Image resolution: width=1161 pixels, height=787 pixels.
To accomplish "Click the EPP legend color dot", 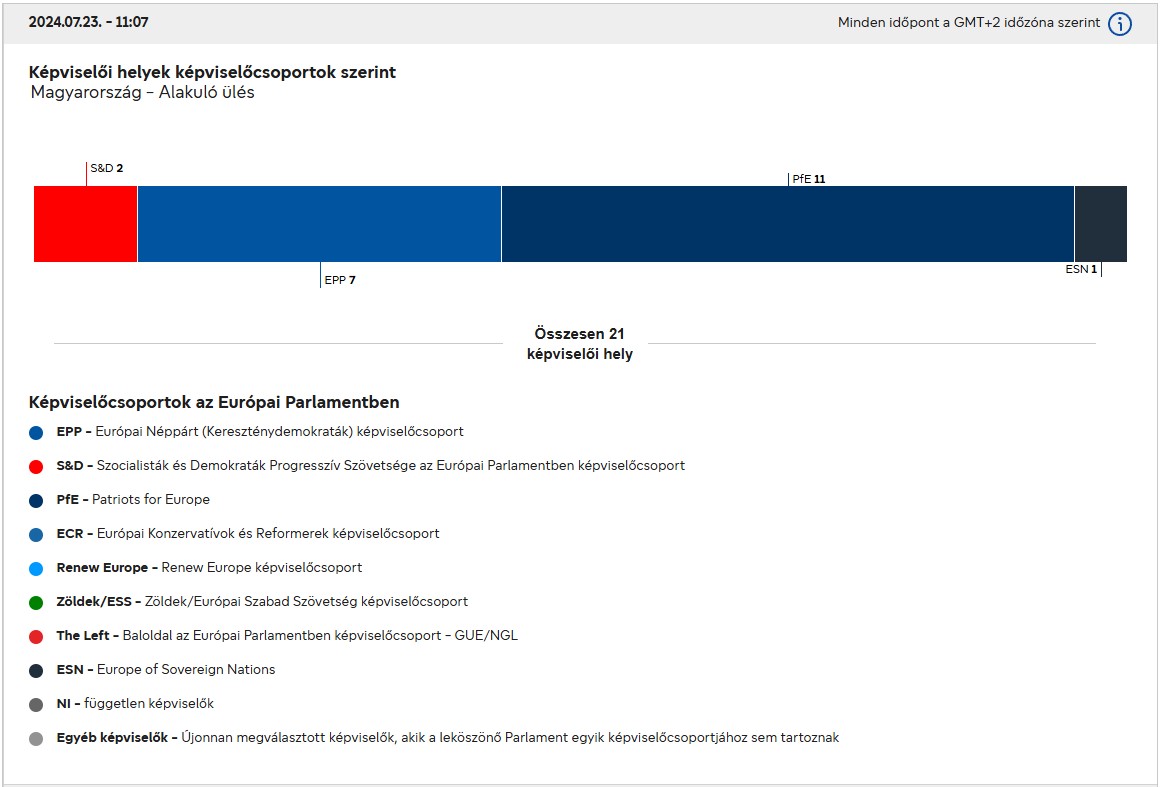I will click(36, 433).
